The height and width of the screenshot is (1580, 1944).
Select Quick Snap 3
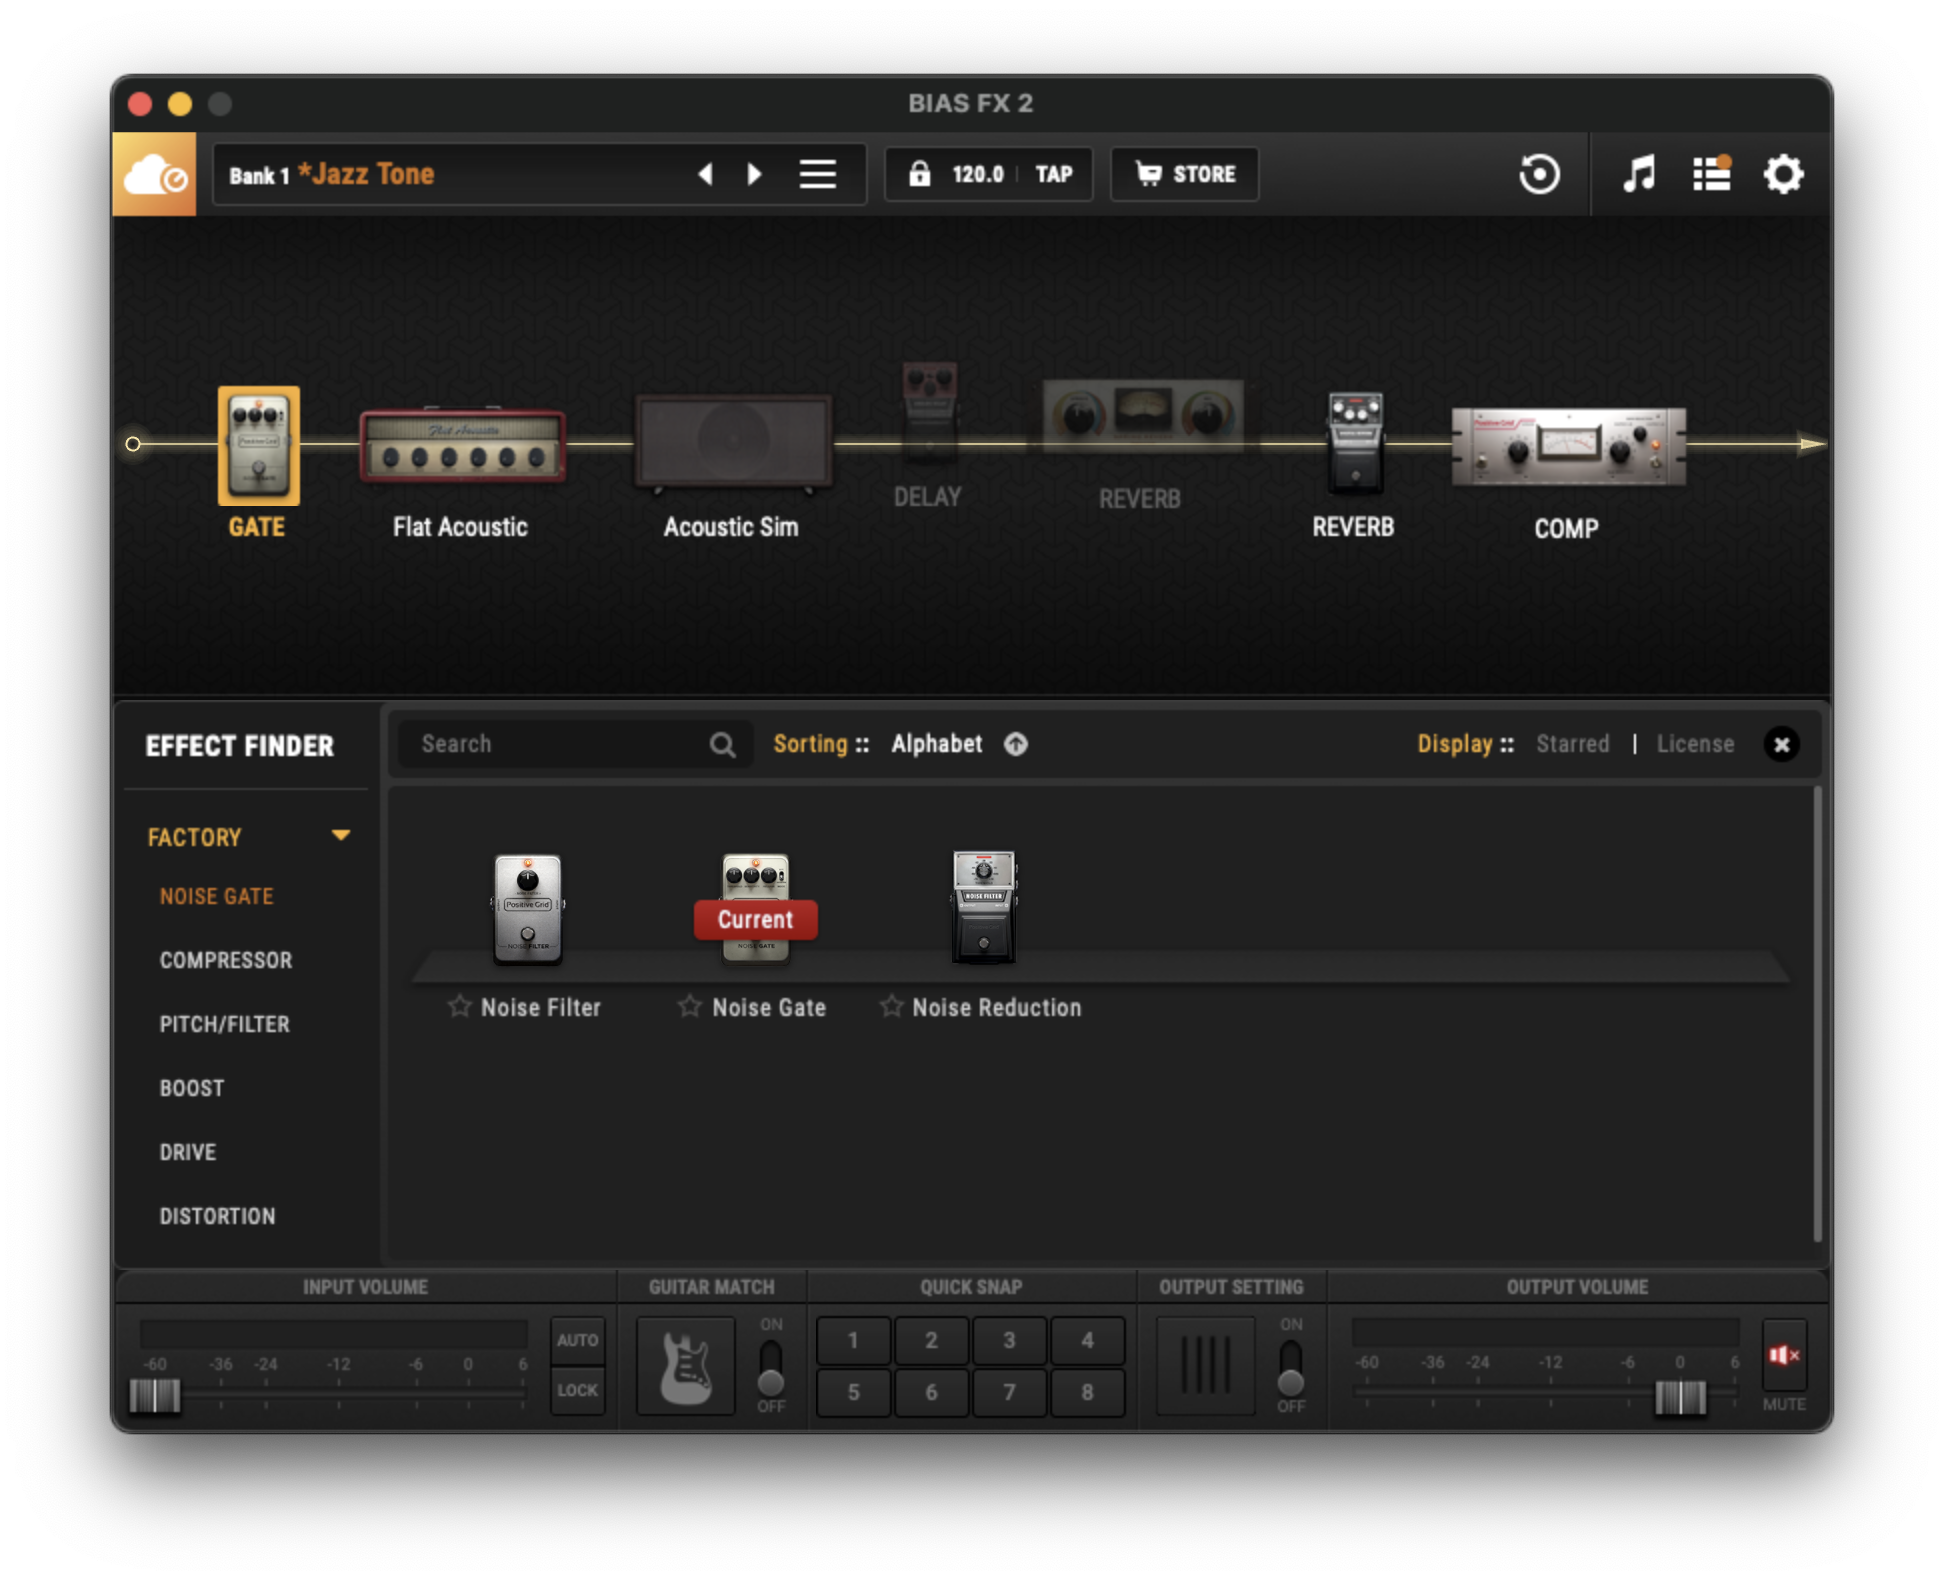coord(1009,1340)
